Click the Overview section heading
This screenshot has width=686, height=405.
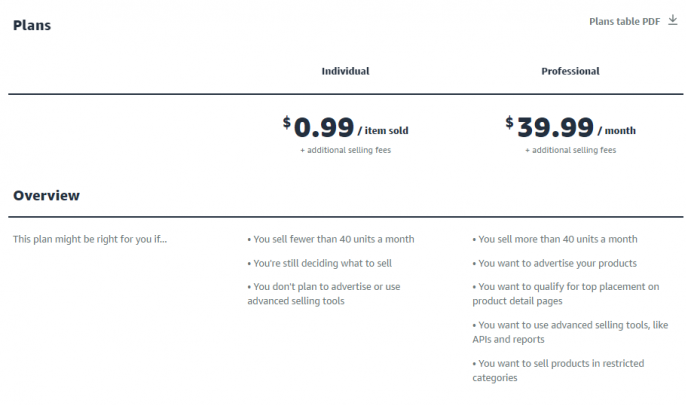46,196
